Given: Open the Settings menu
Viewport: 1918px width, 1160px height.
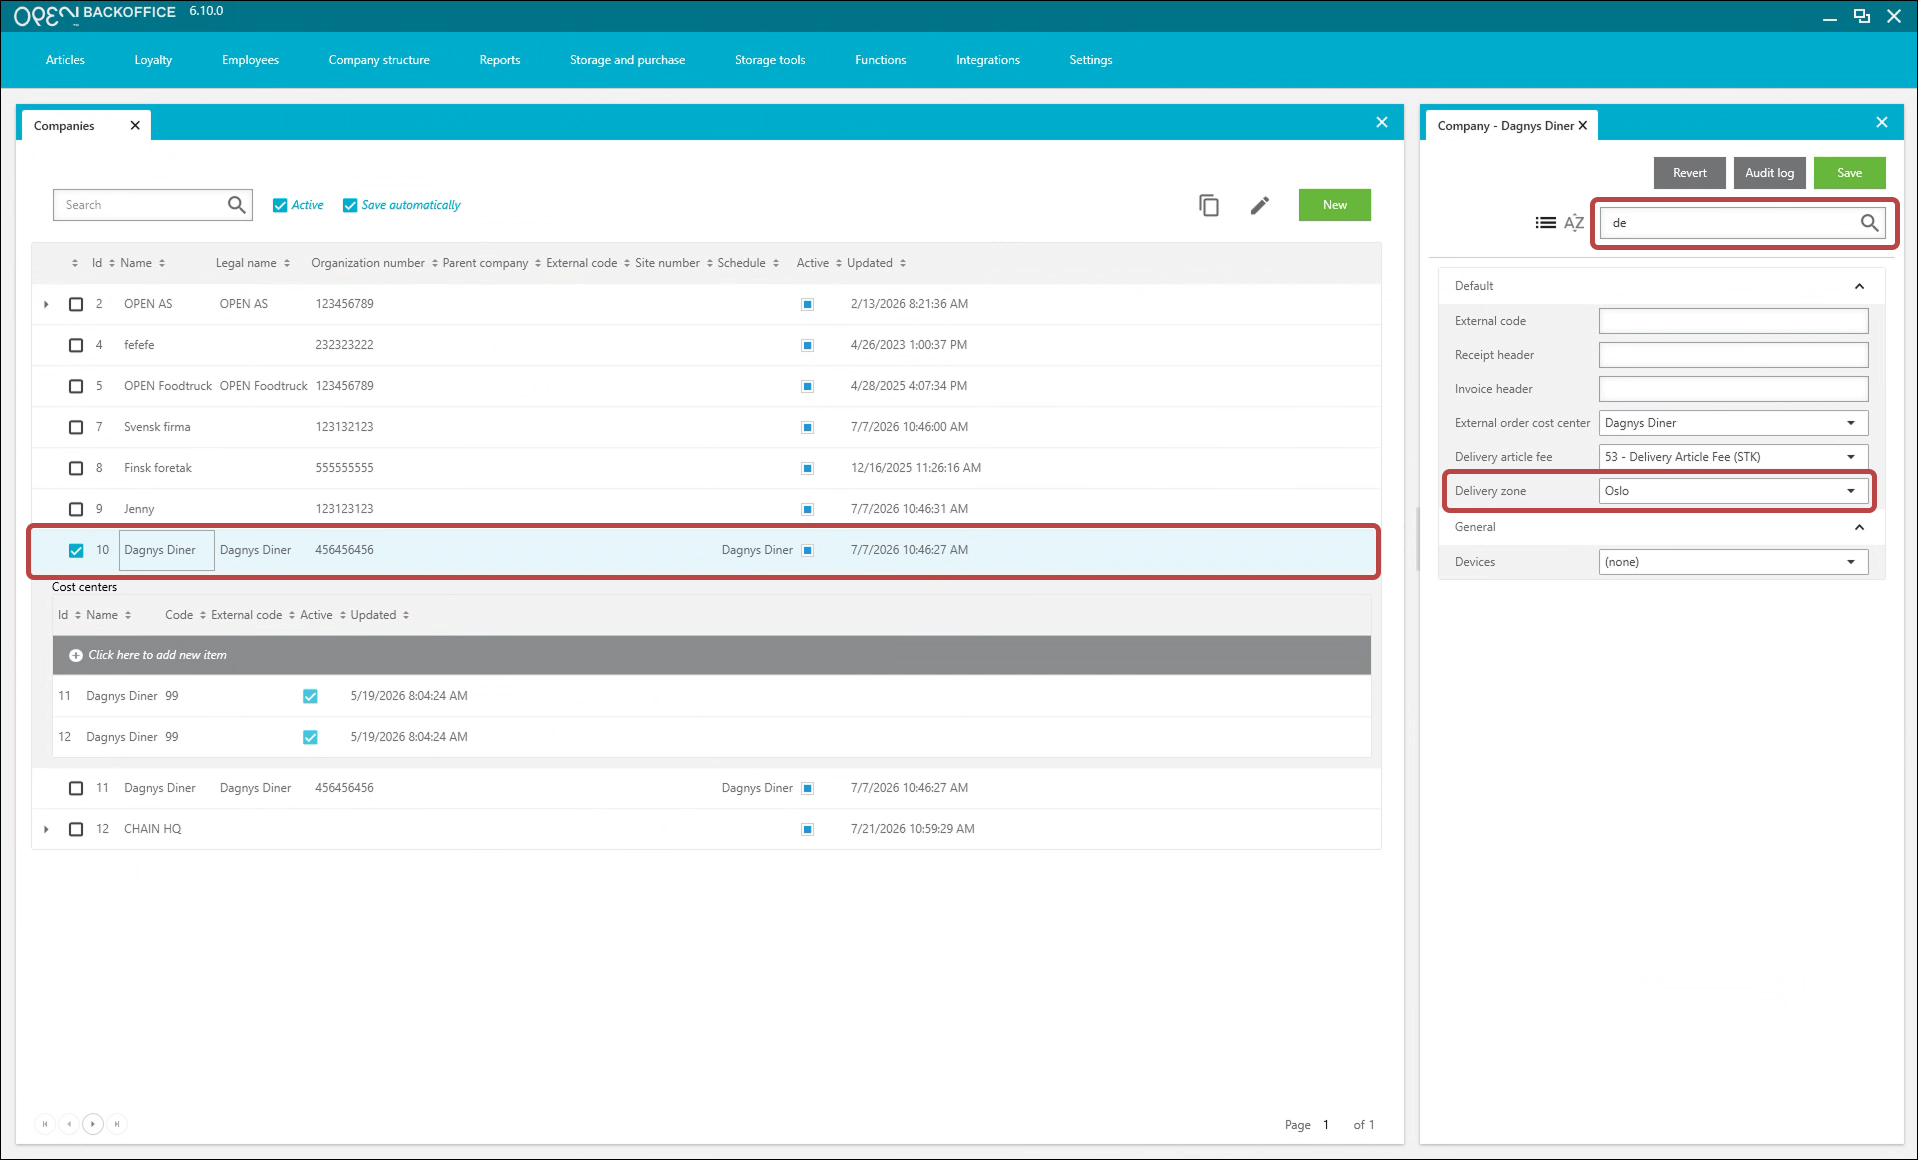Looking at the screenshot, I should tap(1091, 60).
